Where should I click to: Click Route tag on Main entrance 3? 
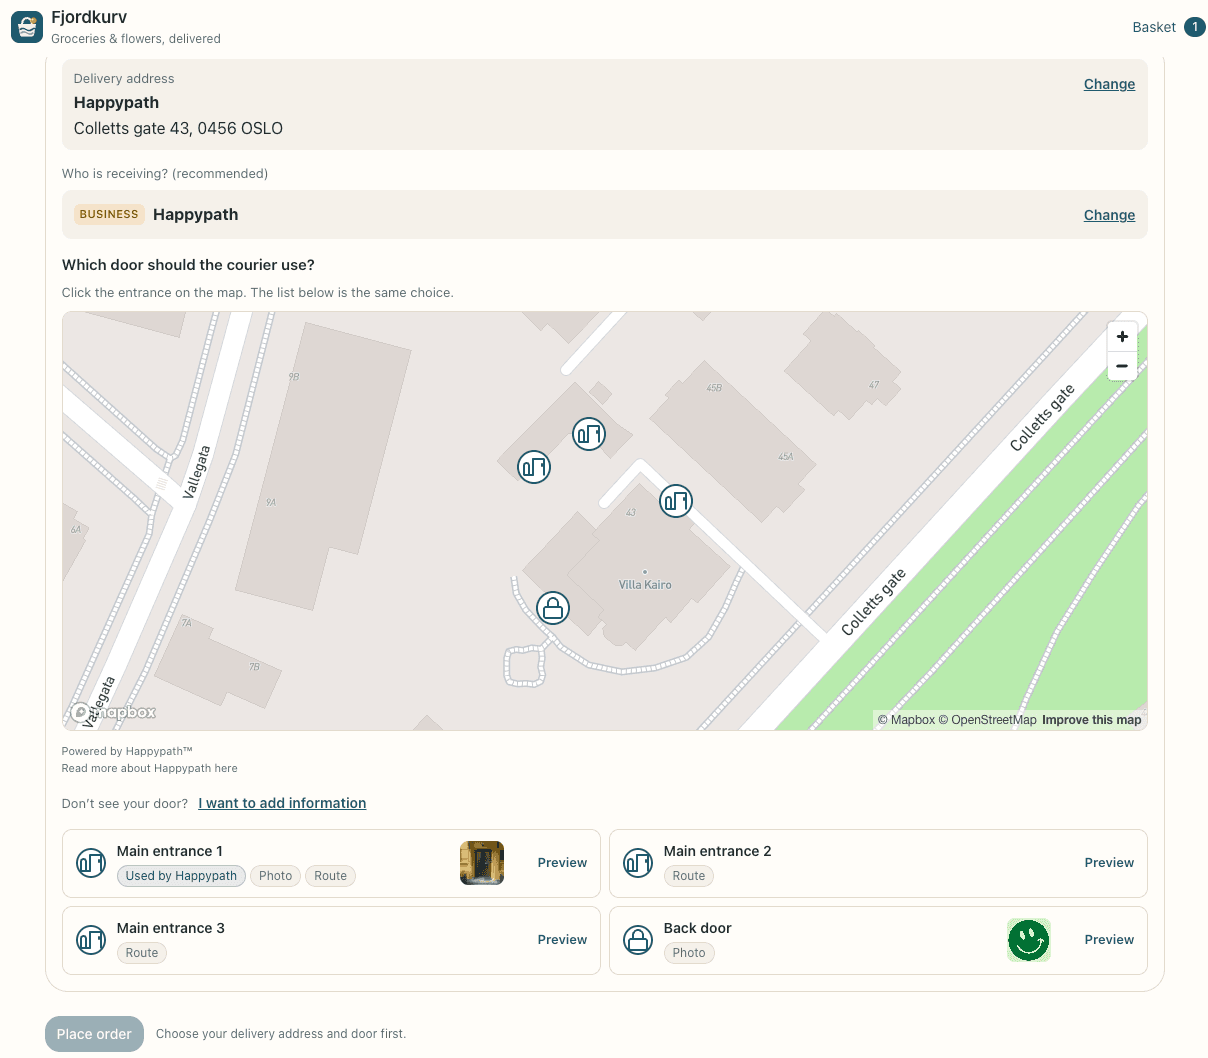(142, 953)
